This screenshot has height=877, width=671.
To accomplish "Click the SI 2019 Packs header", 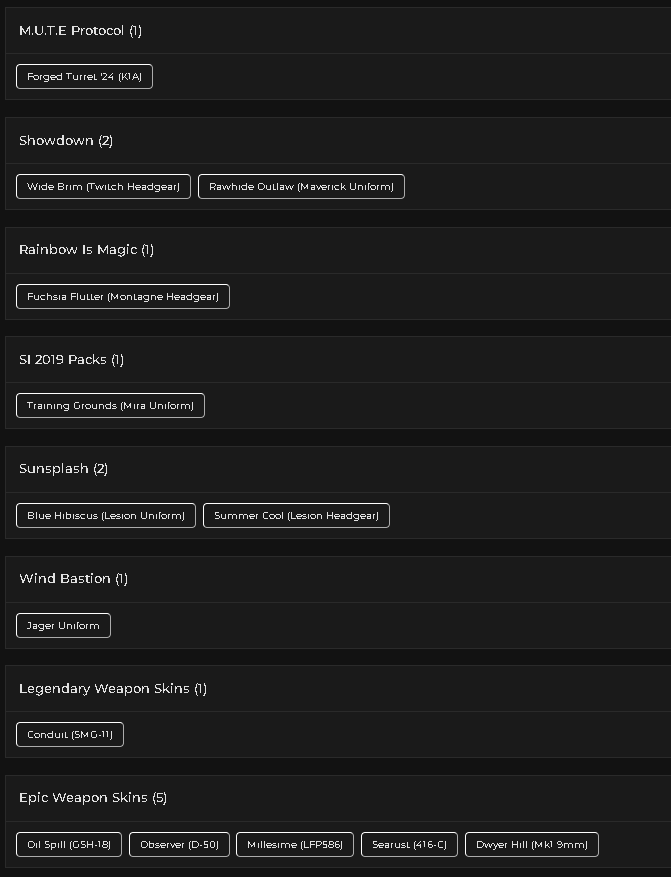I will 338,360.
